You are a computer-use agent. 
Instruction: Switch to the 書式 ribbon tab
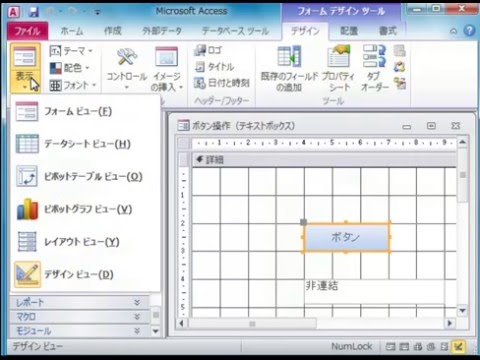pyautogui.click(x=388, y=31)
